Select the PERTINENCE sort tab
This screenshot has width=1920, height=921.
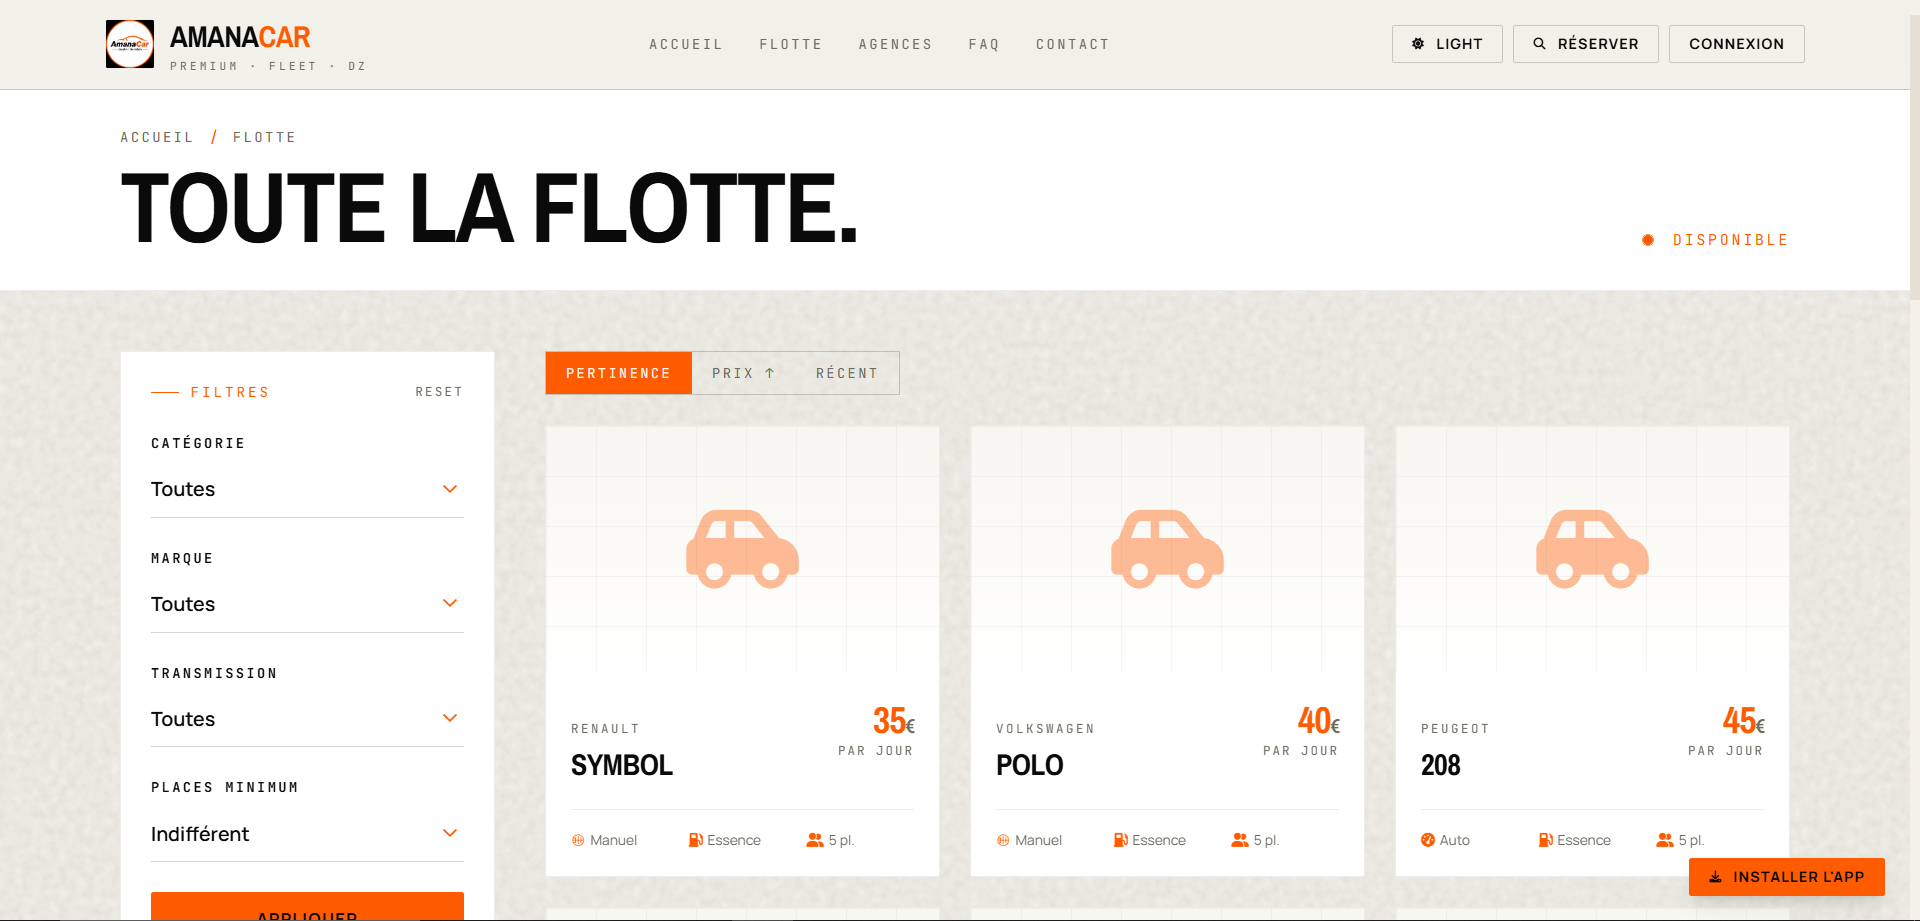(618, 373)
